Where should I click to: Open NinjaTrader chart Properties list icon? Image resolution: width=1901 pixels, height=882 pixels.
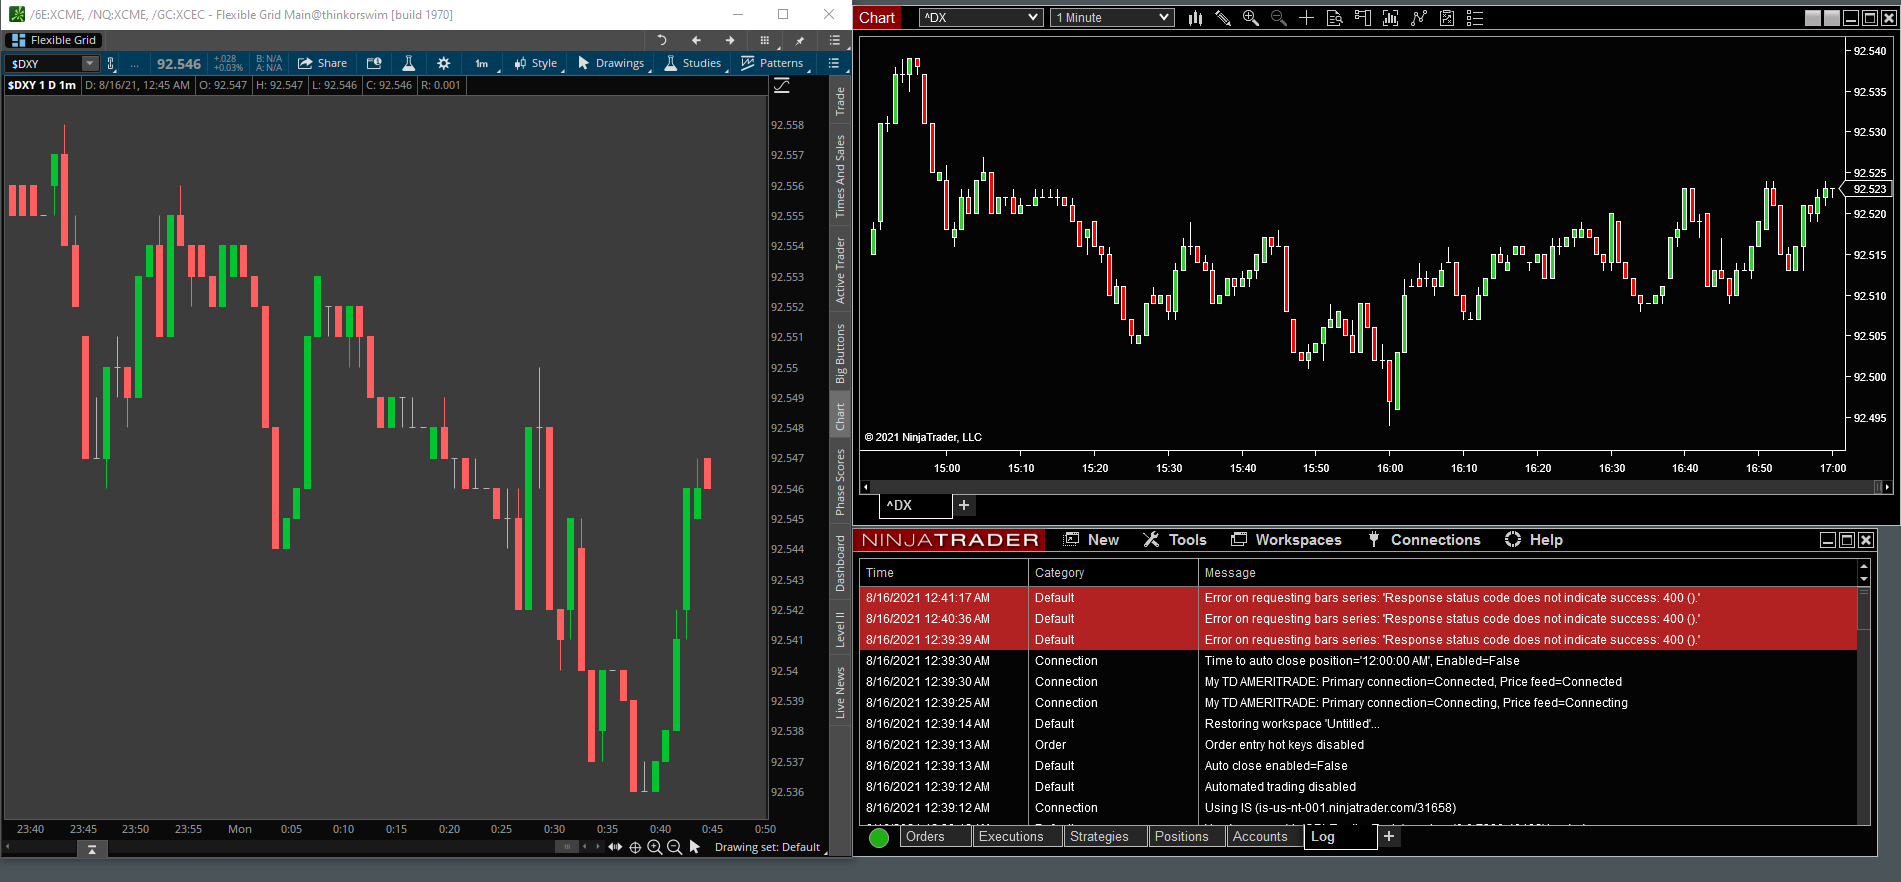pos(1474,18)
